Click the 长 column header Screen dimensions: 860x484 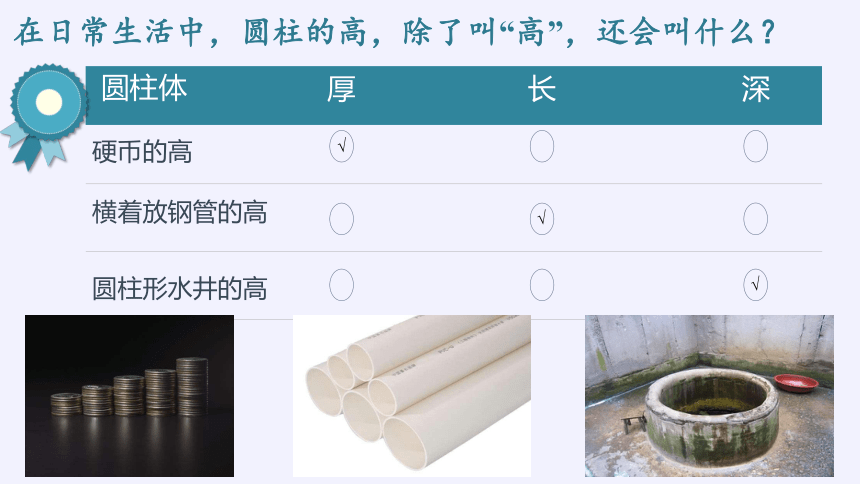(x=542, y=89)
